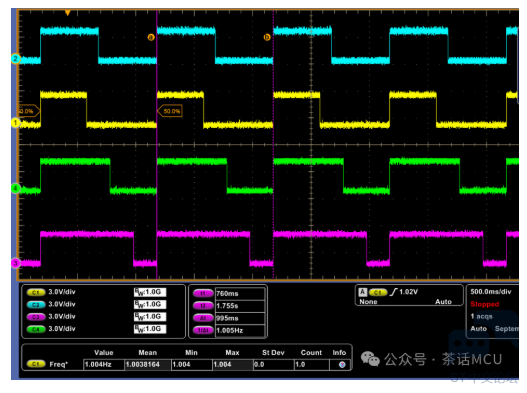Click the Freq measurement label

(58, 364)
